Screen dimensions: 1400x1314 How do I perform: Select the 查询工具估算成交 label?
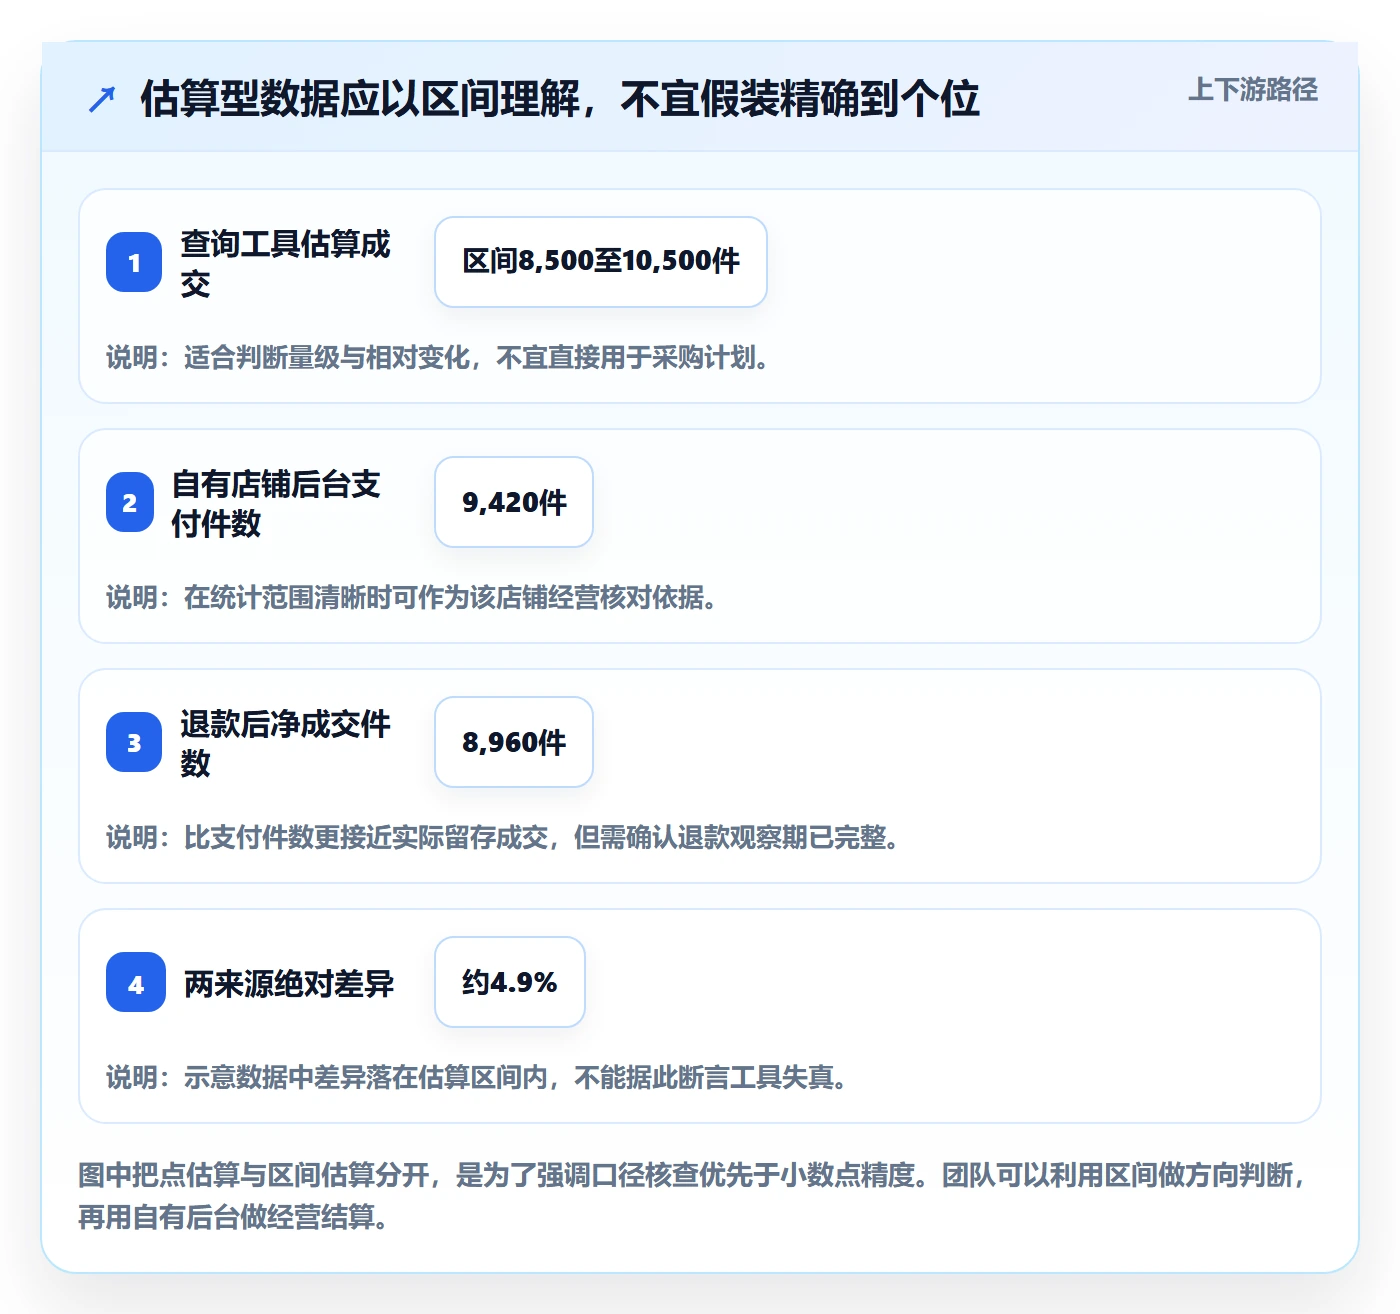pos(286,263)
